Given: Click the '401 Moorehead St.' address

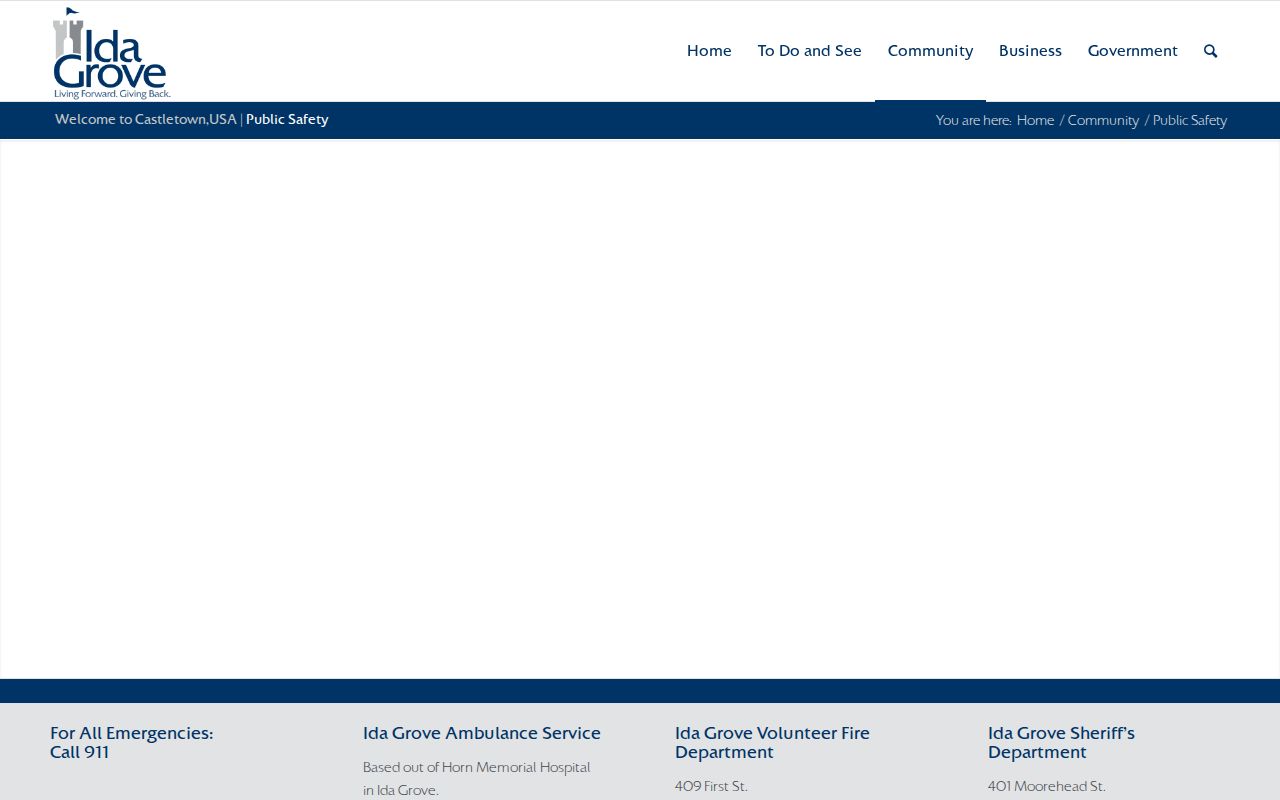Looking at the screenshot, I should point(1046,786).
